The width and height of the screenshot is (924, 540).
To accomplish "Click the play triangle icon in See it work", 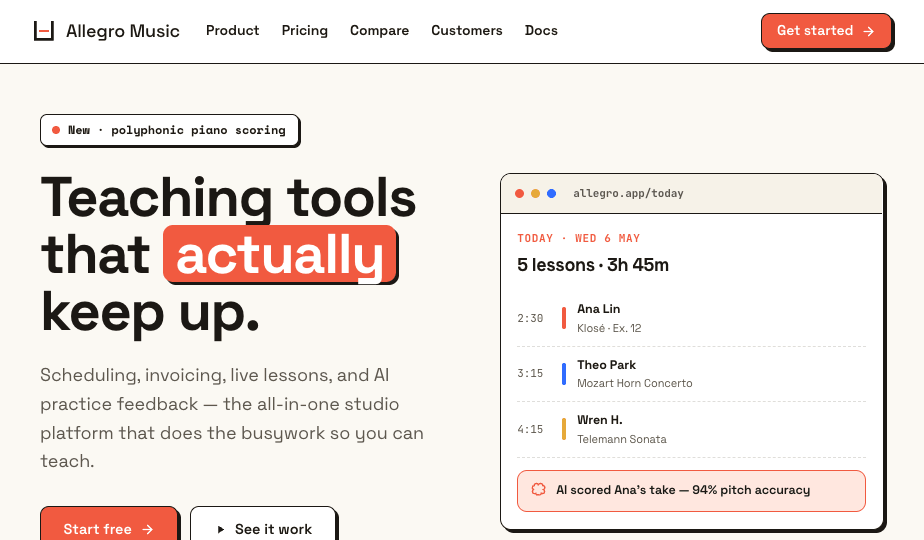I will click(x=221, y=529).
